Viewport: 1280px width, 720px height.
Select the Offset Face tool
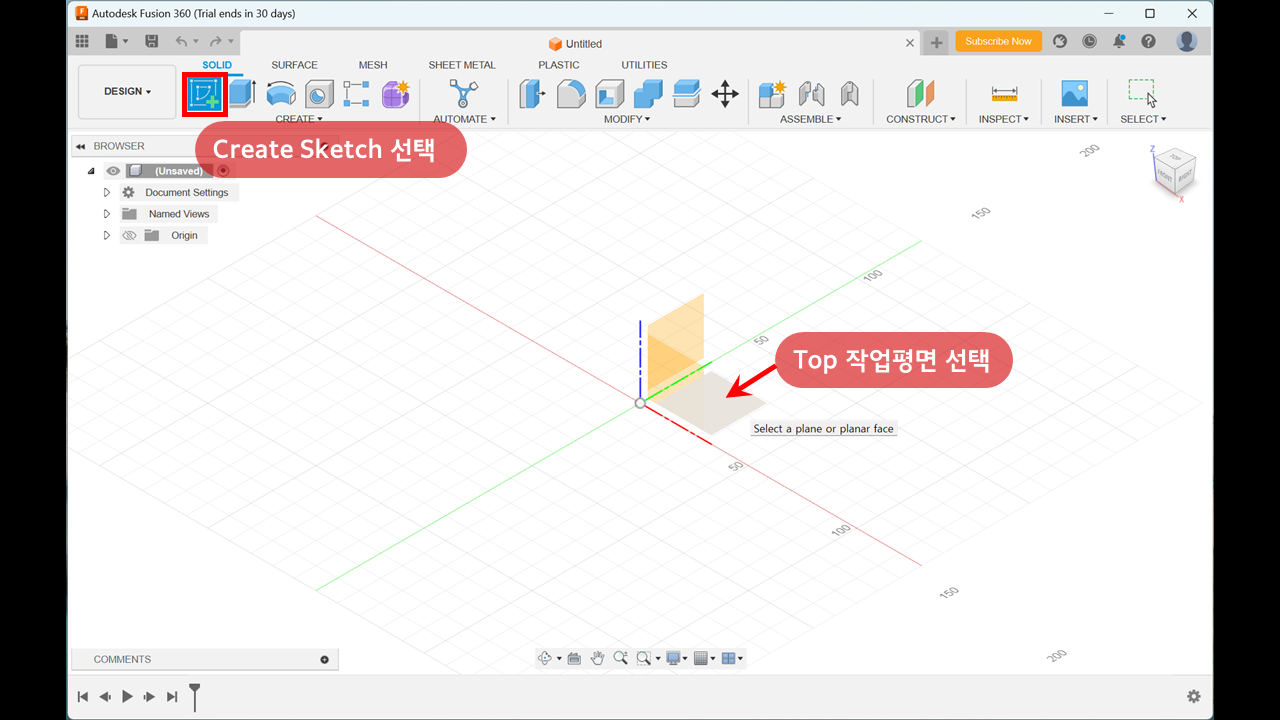686,94
